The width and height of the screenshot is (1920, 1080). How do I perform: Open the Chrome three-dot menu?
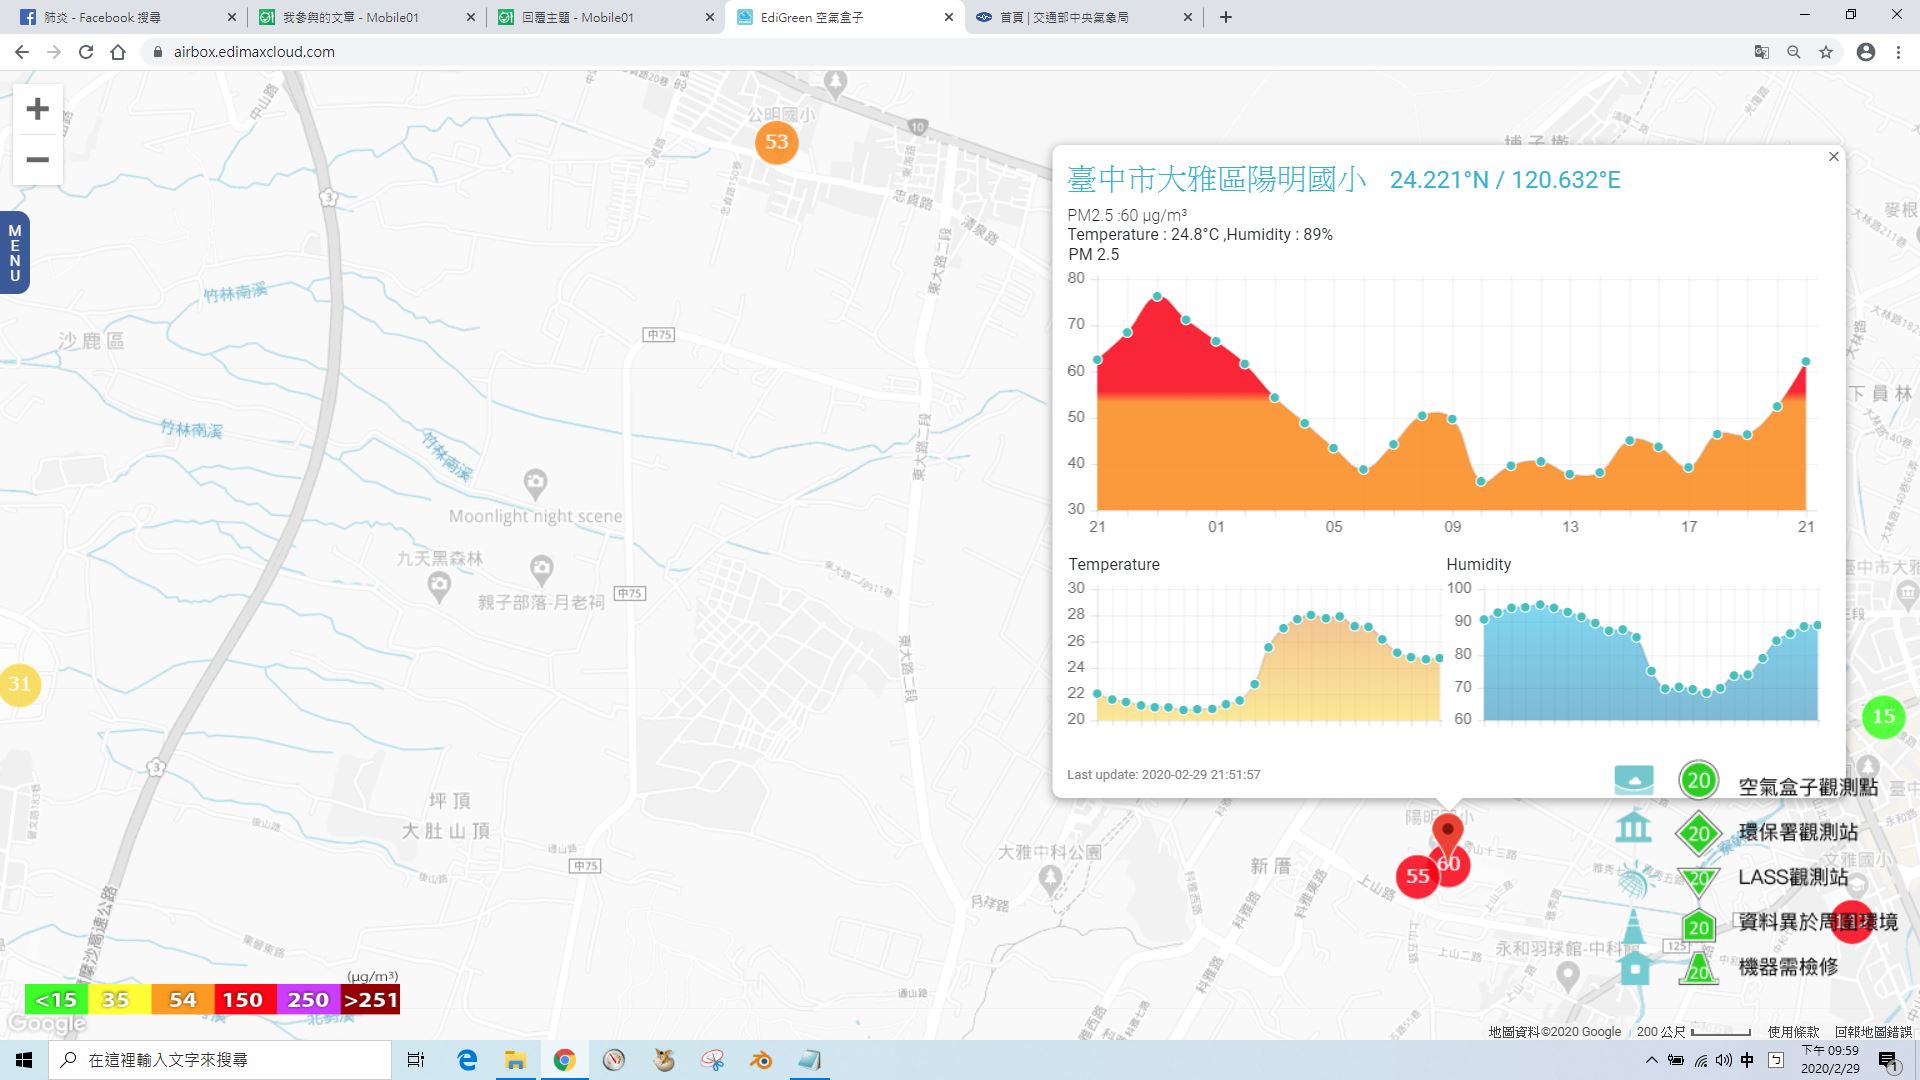coord(1898,52)
